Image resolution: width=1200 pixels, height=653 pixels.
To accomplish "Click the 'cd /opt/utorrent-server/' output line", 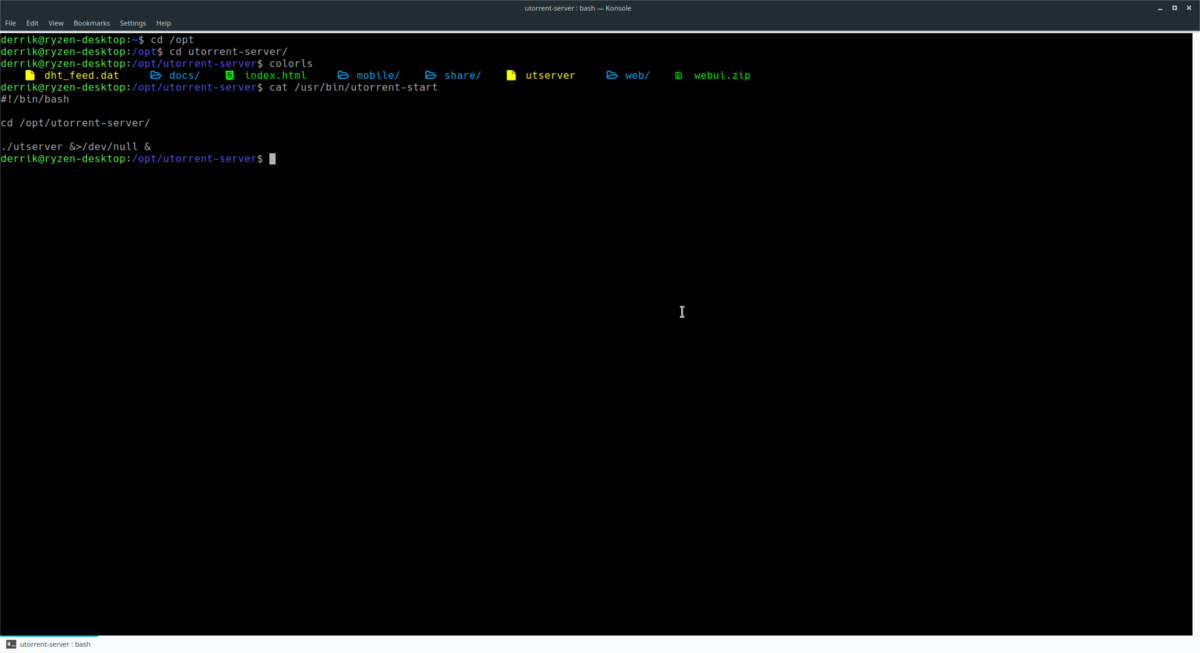I will 75,123.
